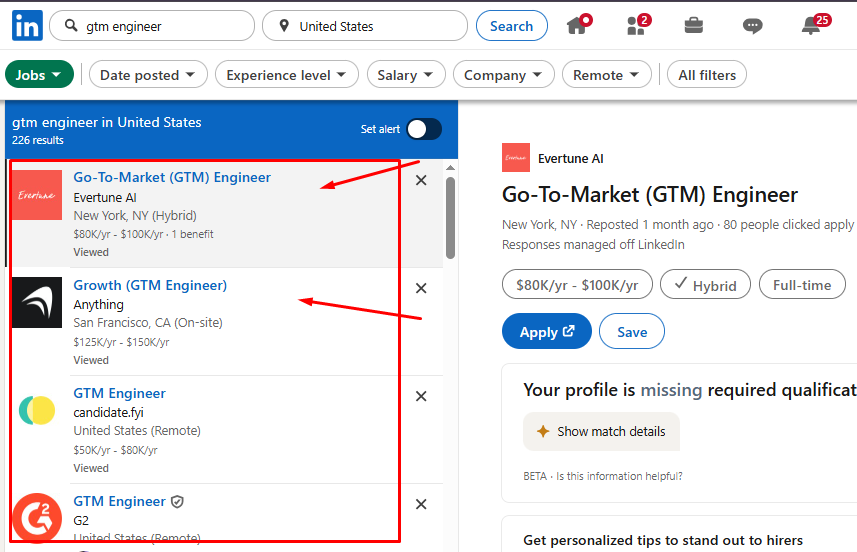Open the G2 company logo thumbnail
Viewport: 857px width, 552px height.
point(37,517)
